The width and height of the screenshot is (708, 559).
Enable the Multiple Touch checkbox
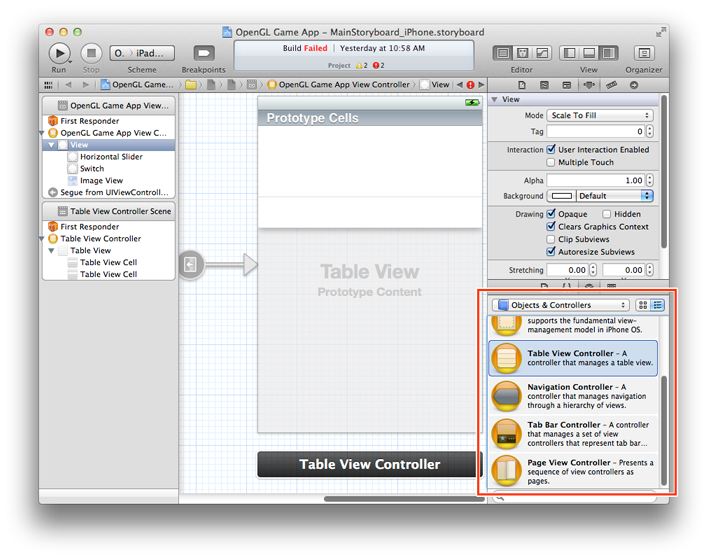(x=551, y=162)
